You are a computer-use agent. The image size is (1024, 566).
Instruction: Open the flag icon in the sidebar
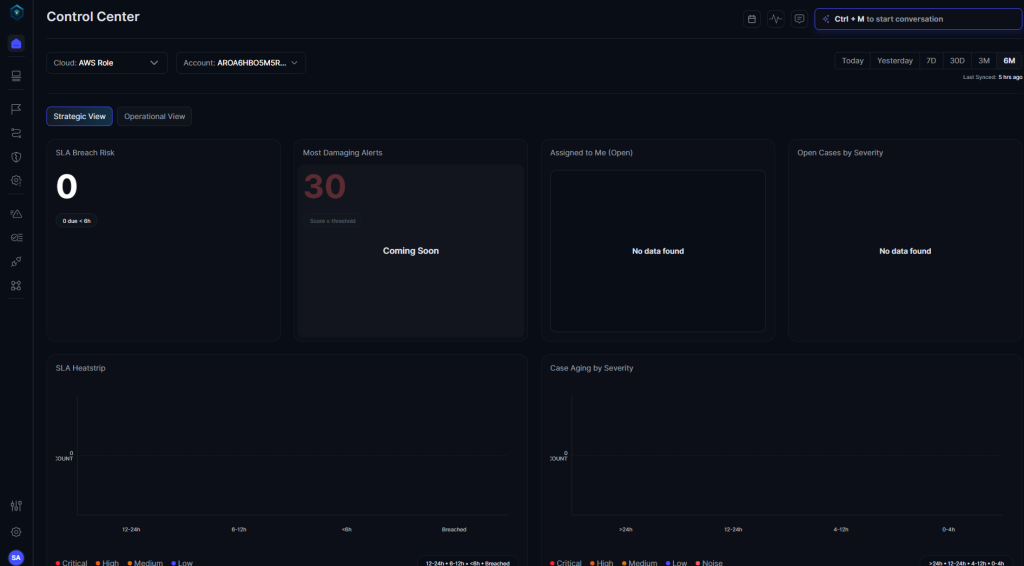point(16,108)
